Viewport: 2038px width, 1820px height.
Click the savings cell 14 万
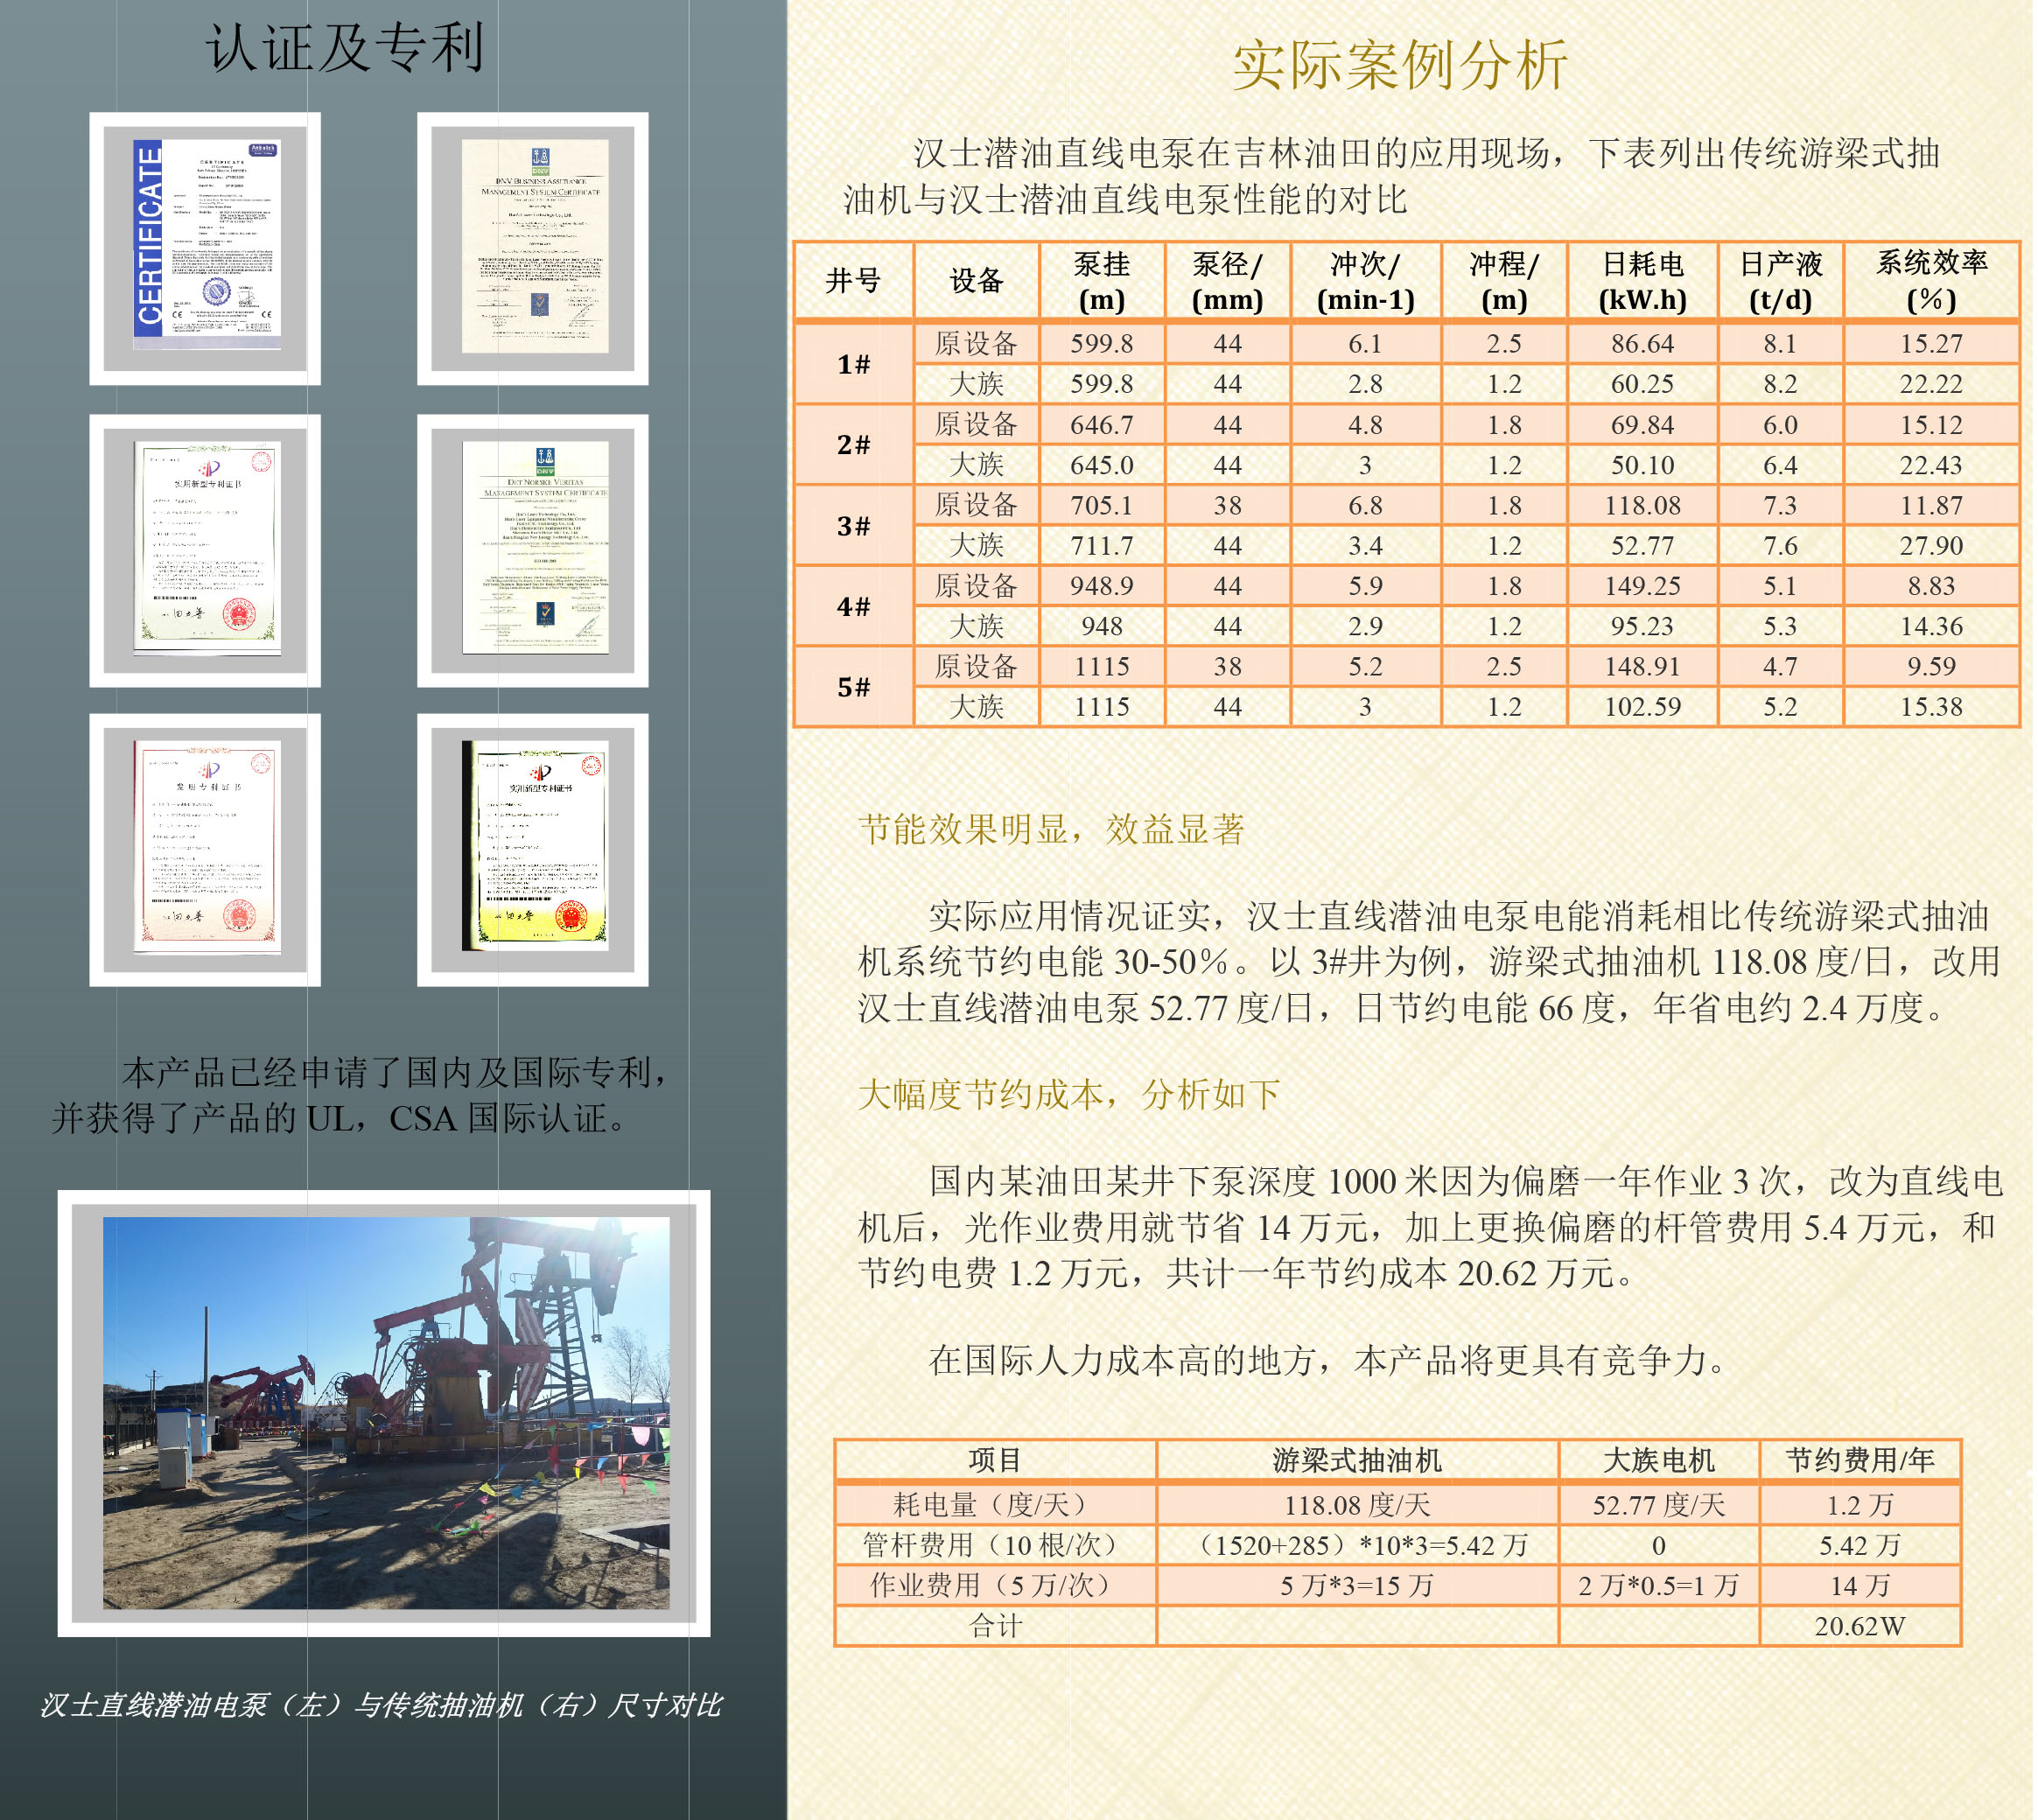click(1860, 1586)
